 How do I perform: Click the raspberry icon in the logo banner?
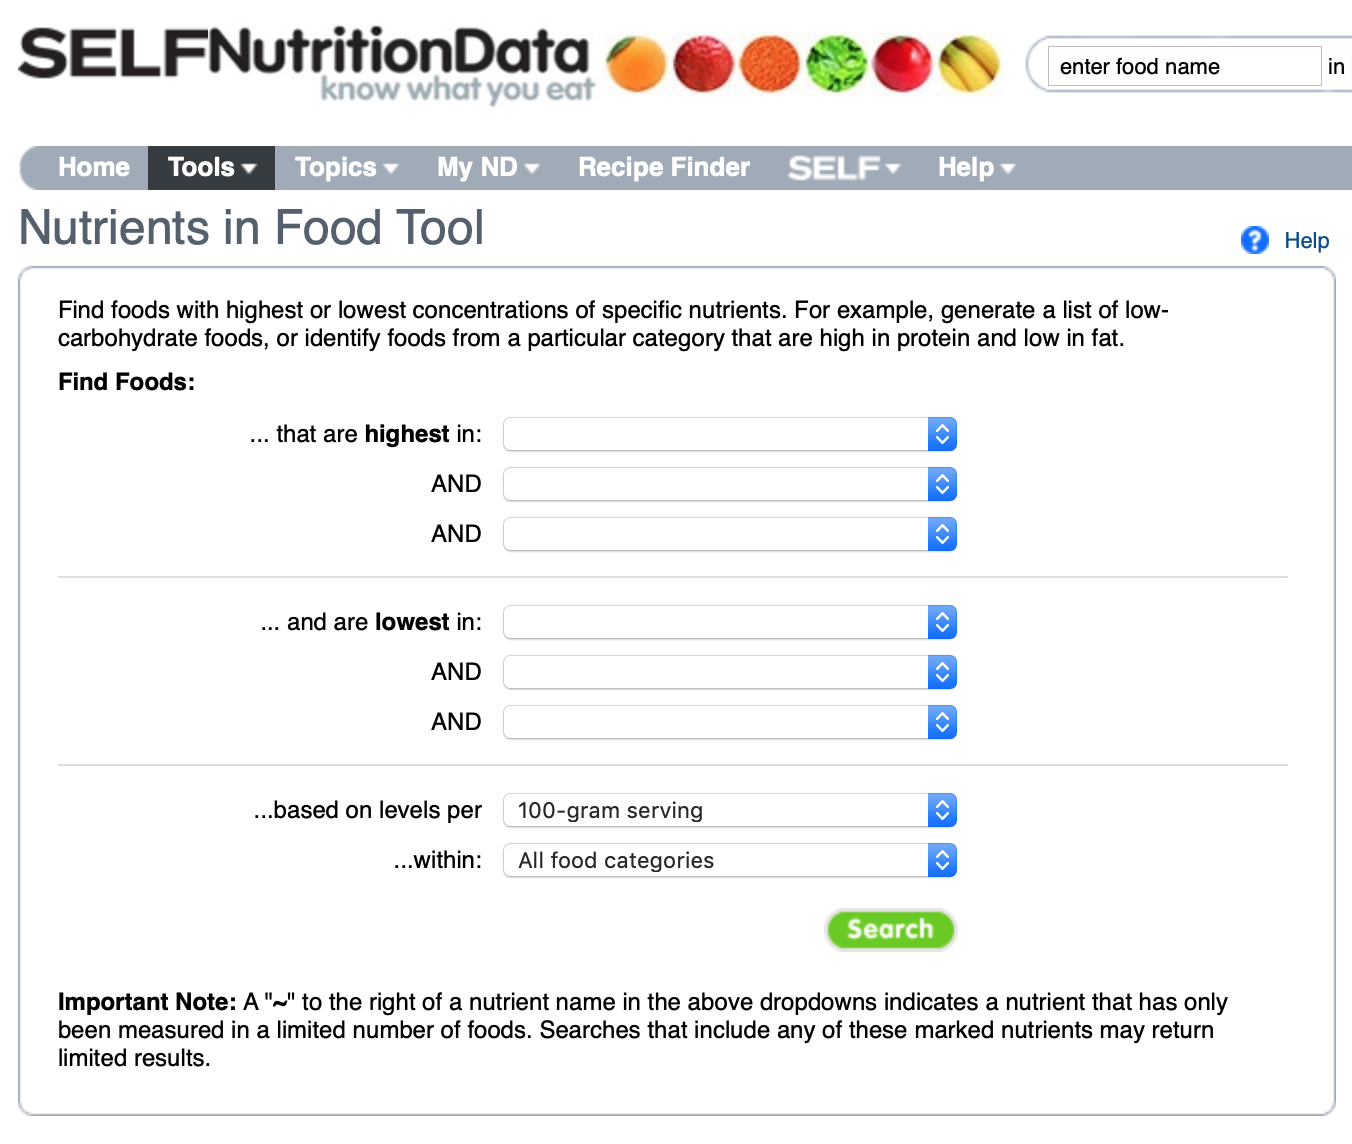[x=703, y=63]
